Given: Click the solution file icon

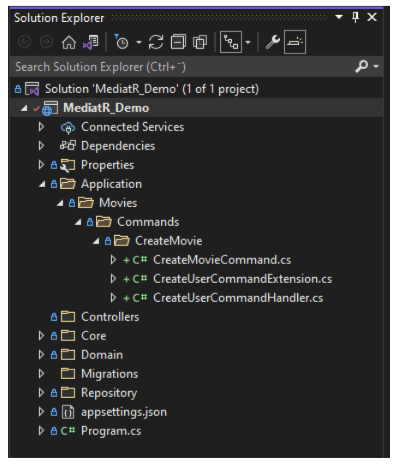Looking at the screenshot, I should click(32, 89).
